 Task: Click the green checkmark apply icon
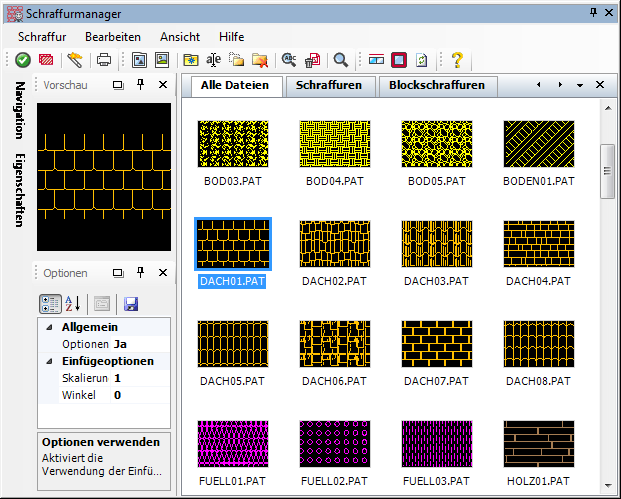[23, 60]
